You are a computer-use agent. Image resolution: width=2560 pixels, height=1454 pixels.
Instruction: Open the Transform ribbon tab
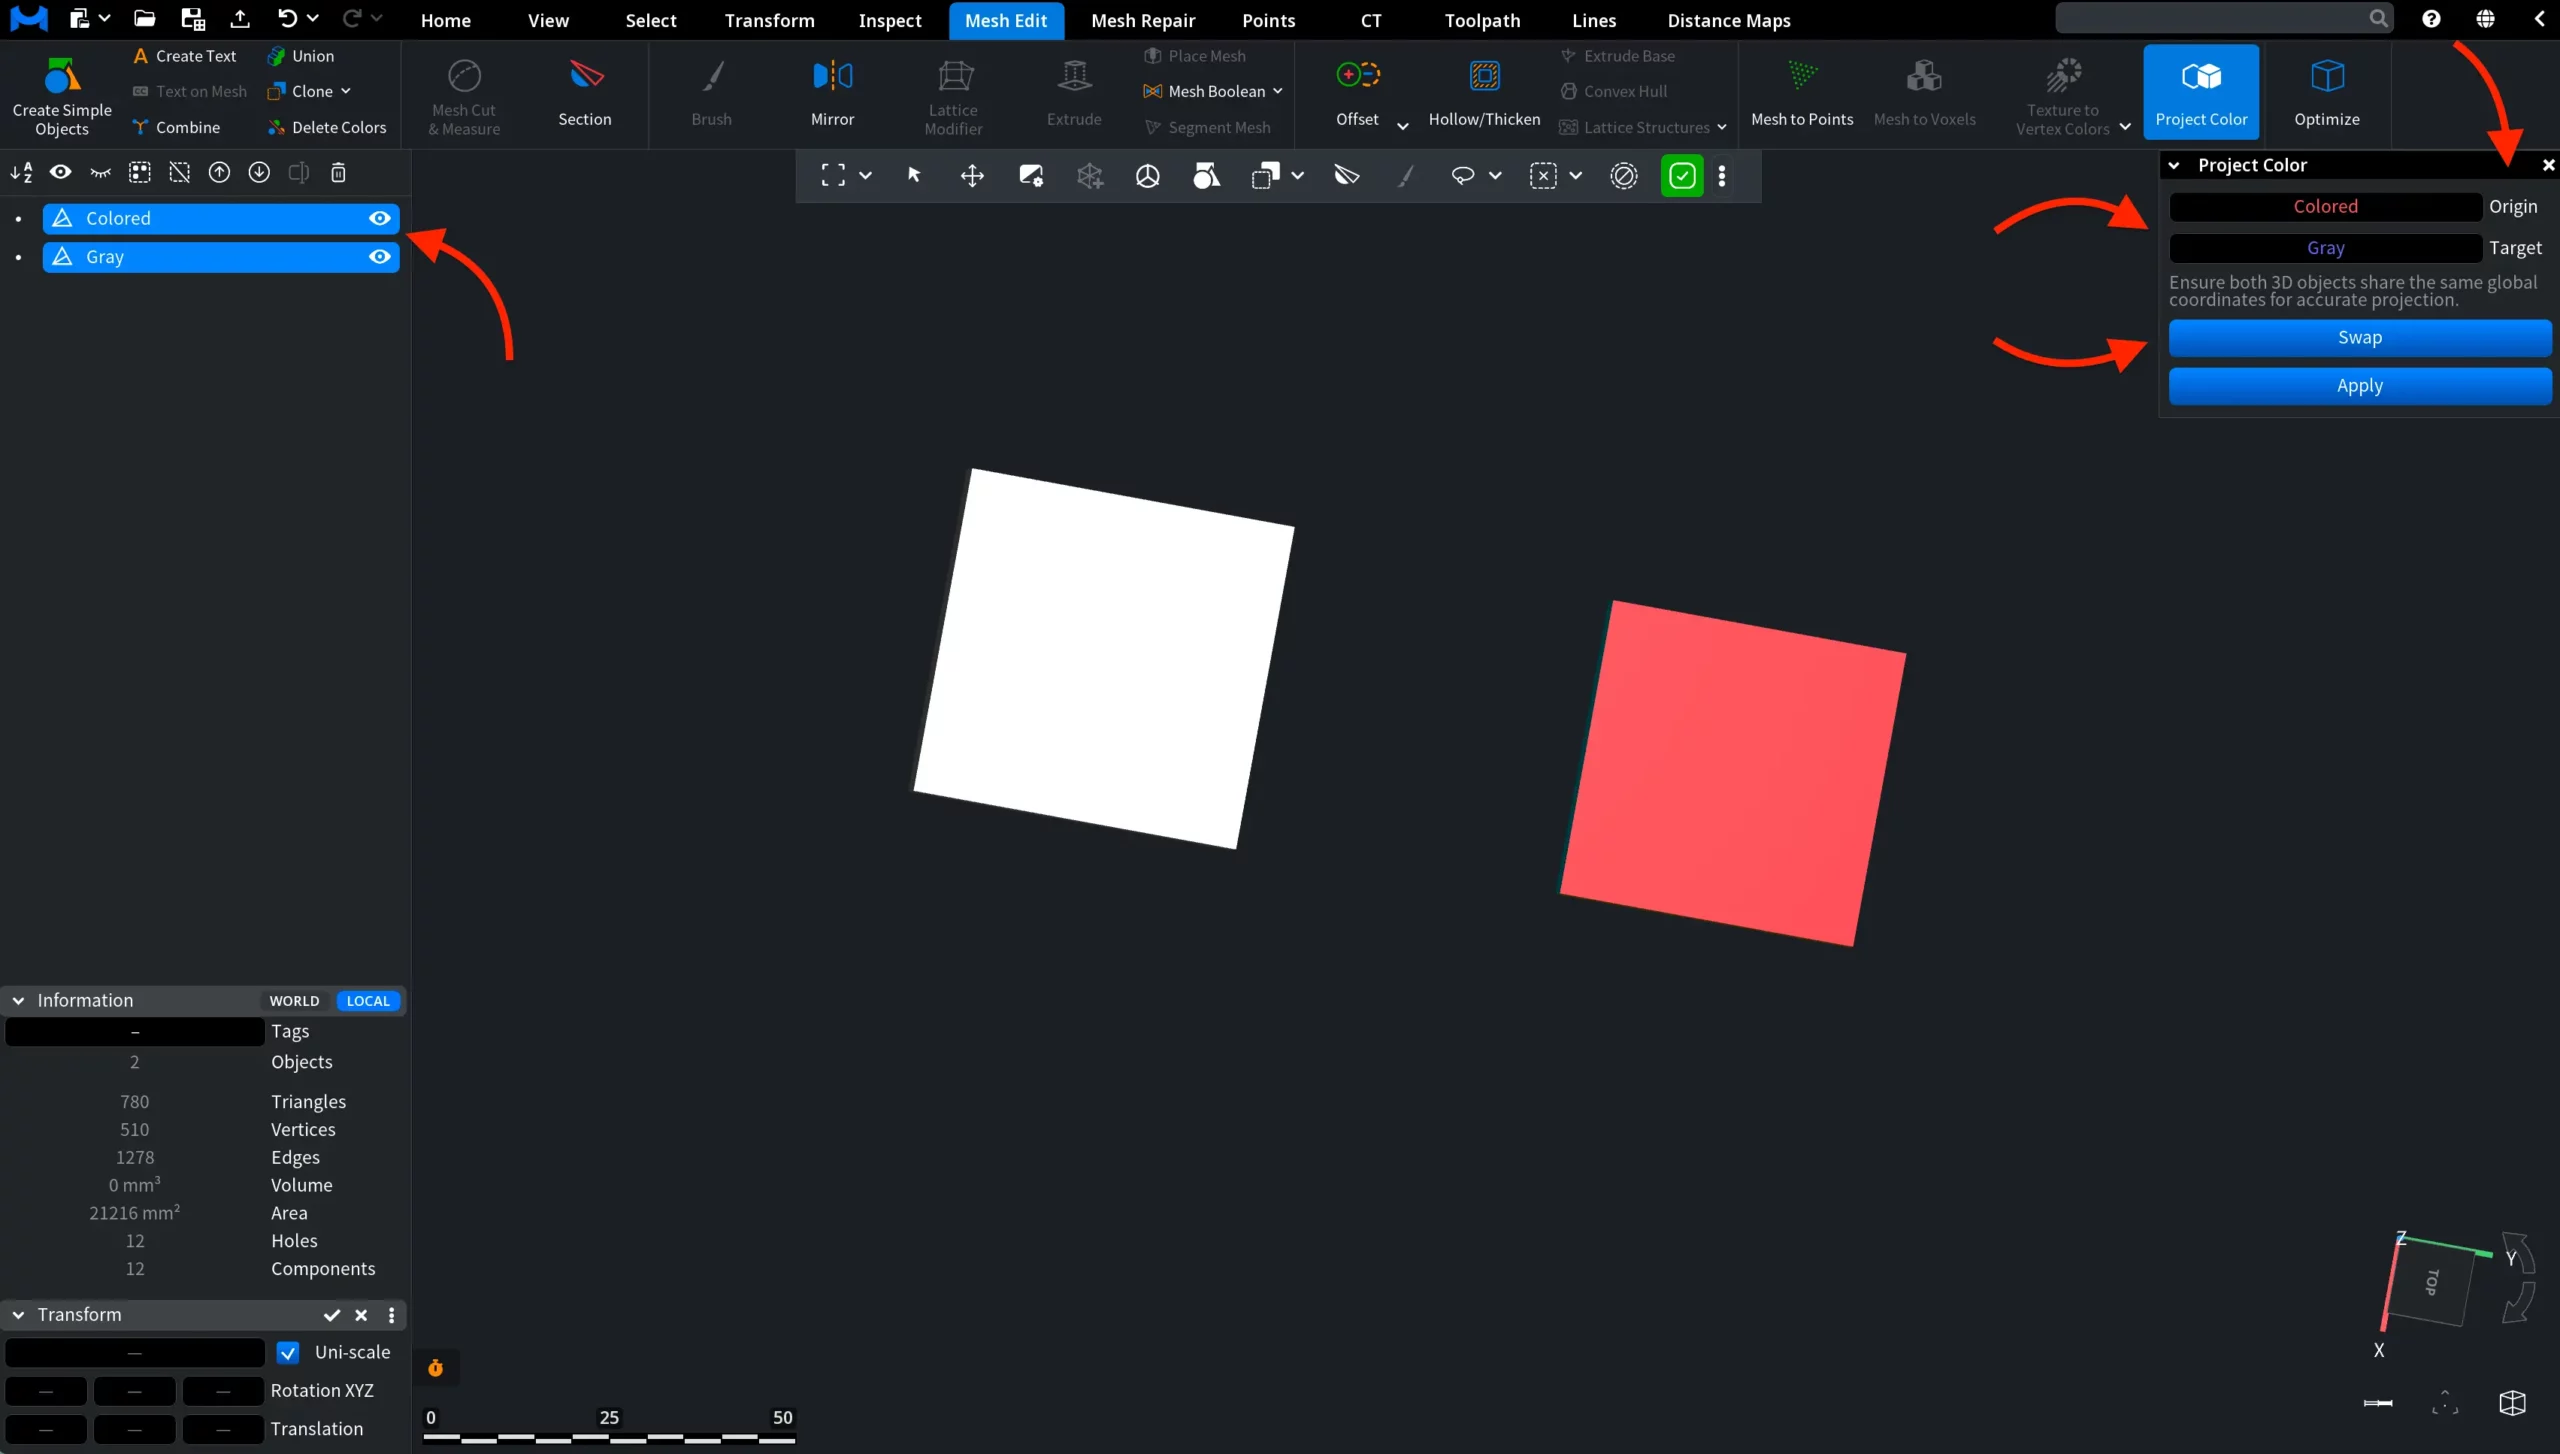pos(769,20)
